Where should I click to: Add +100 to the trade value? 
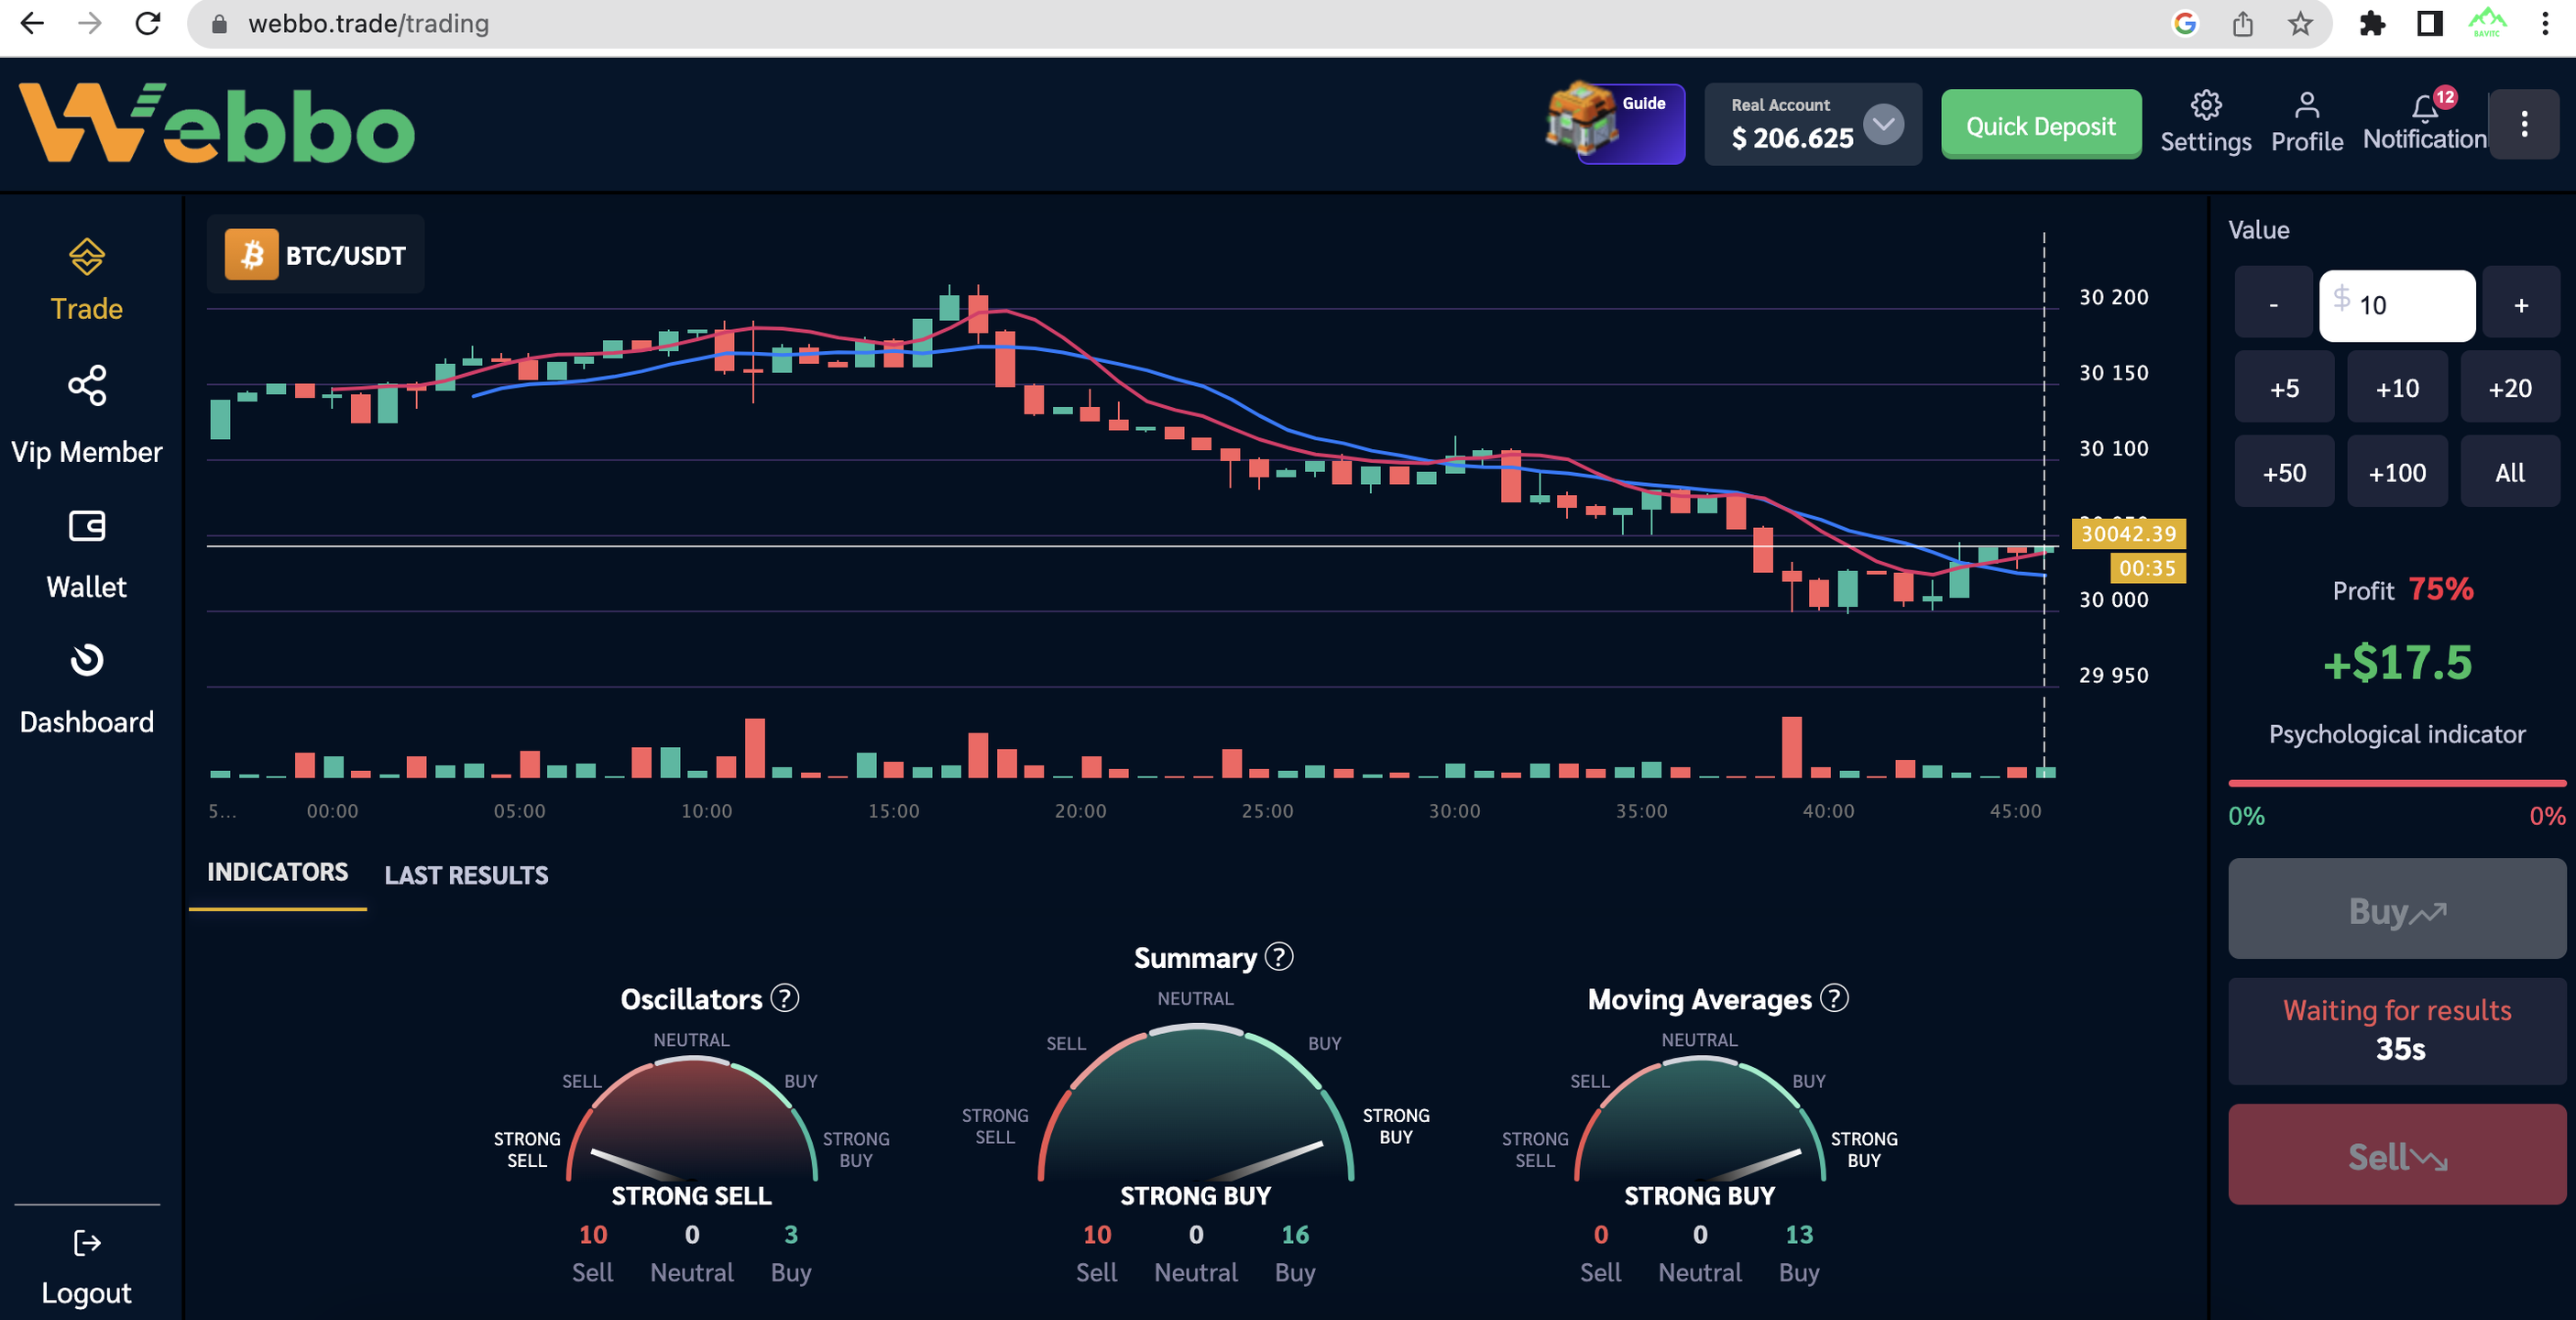[2396, 471]
